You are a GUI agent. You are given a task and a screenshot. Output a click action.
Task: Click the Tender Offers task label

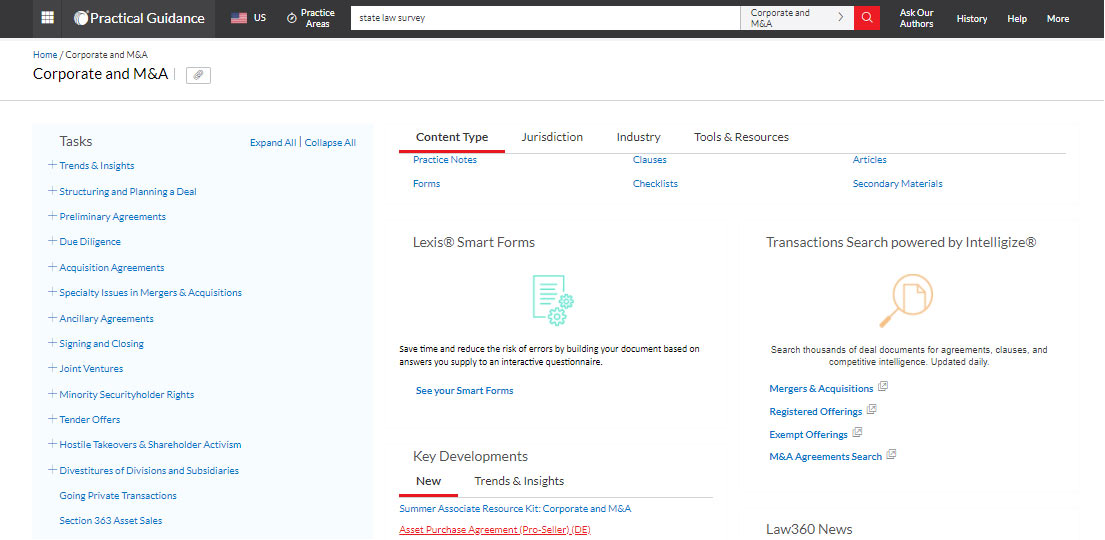click(89, 419)
